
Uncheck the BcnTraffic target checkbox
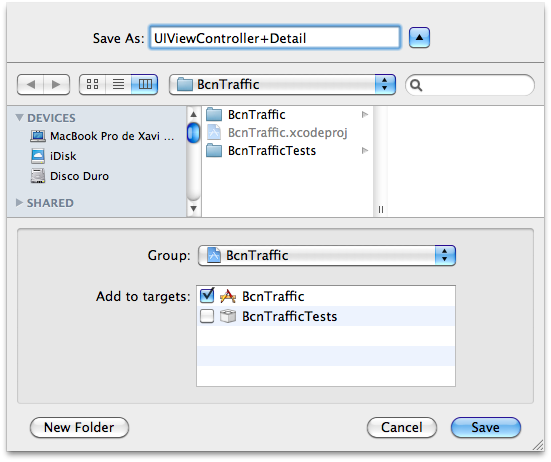point(207,296)
